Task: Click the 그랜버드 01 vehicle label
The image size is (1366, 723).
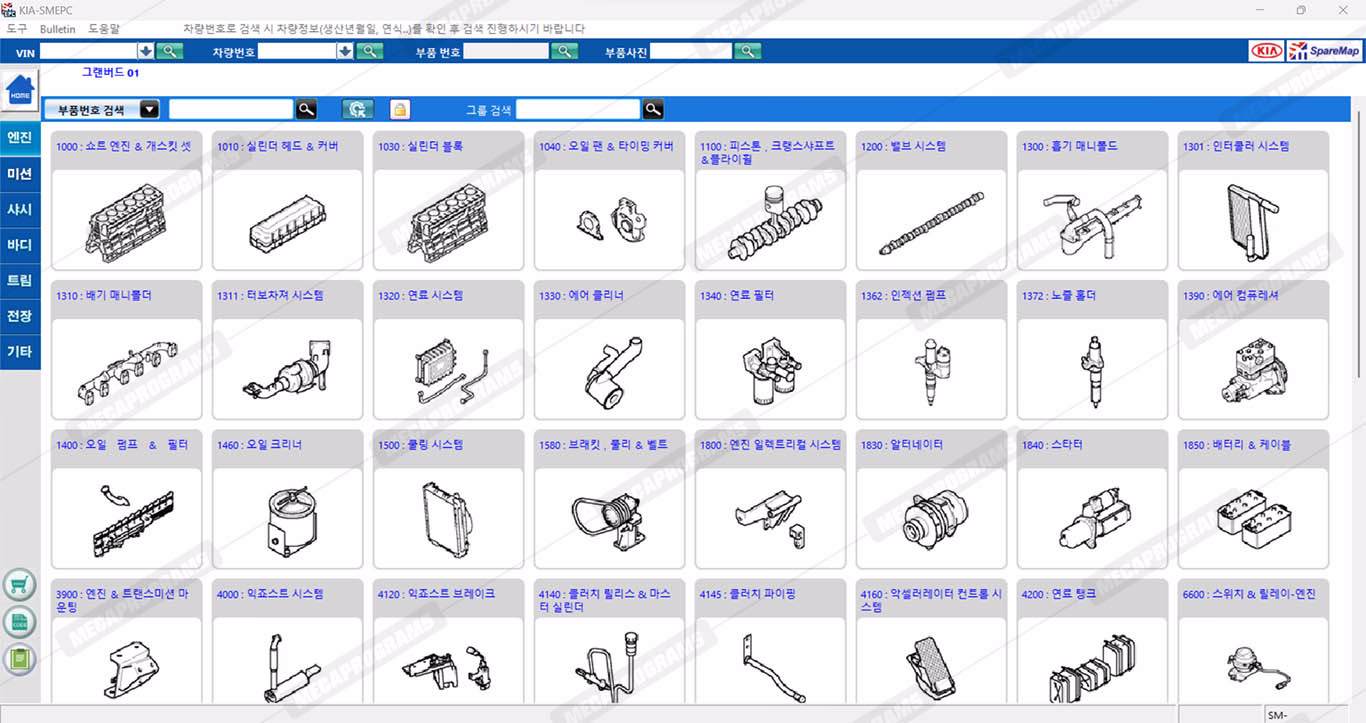Action: pyautogui.click(x=110, y=73)
